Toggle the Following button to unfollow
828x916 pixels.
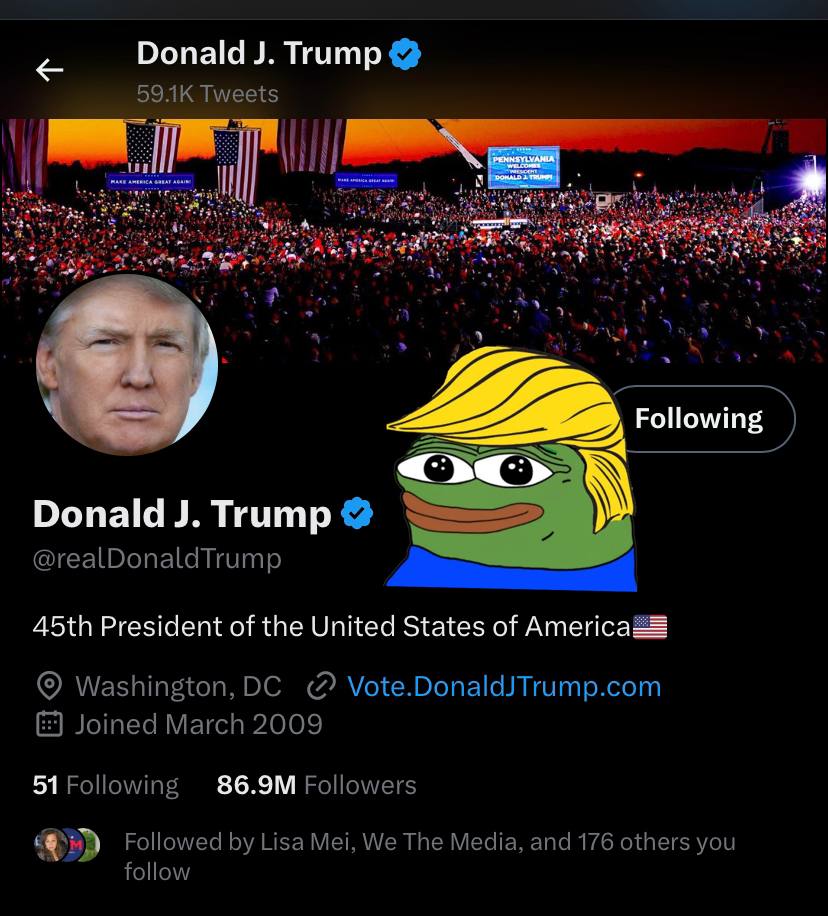[702, 419]
